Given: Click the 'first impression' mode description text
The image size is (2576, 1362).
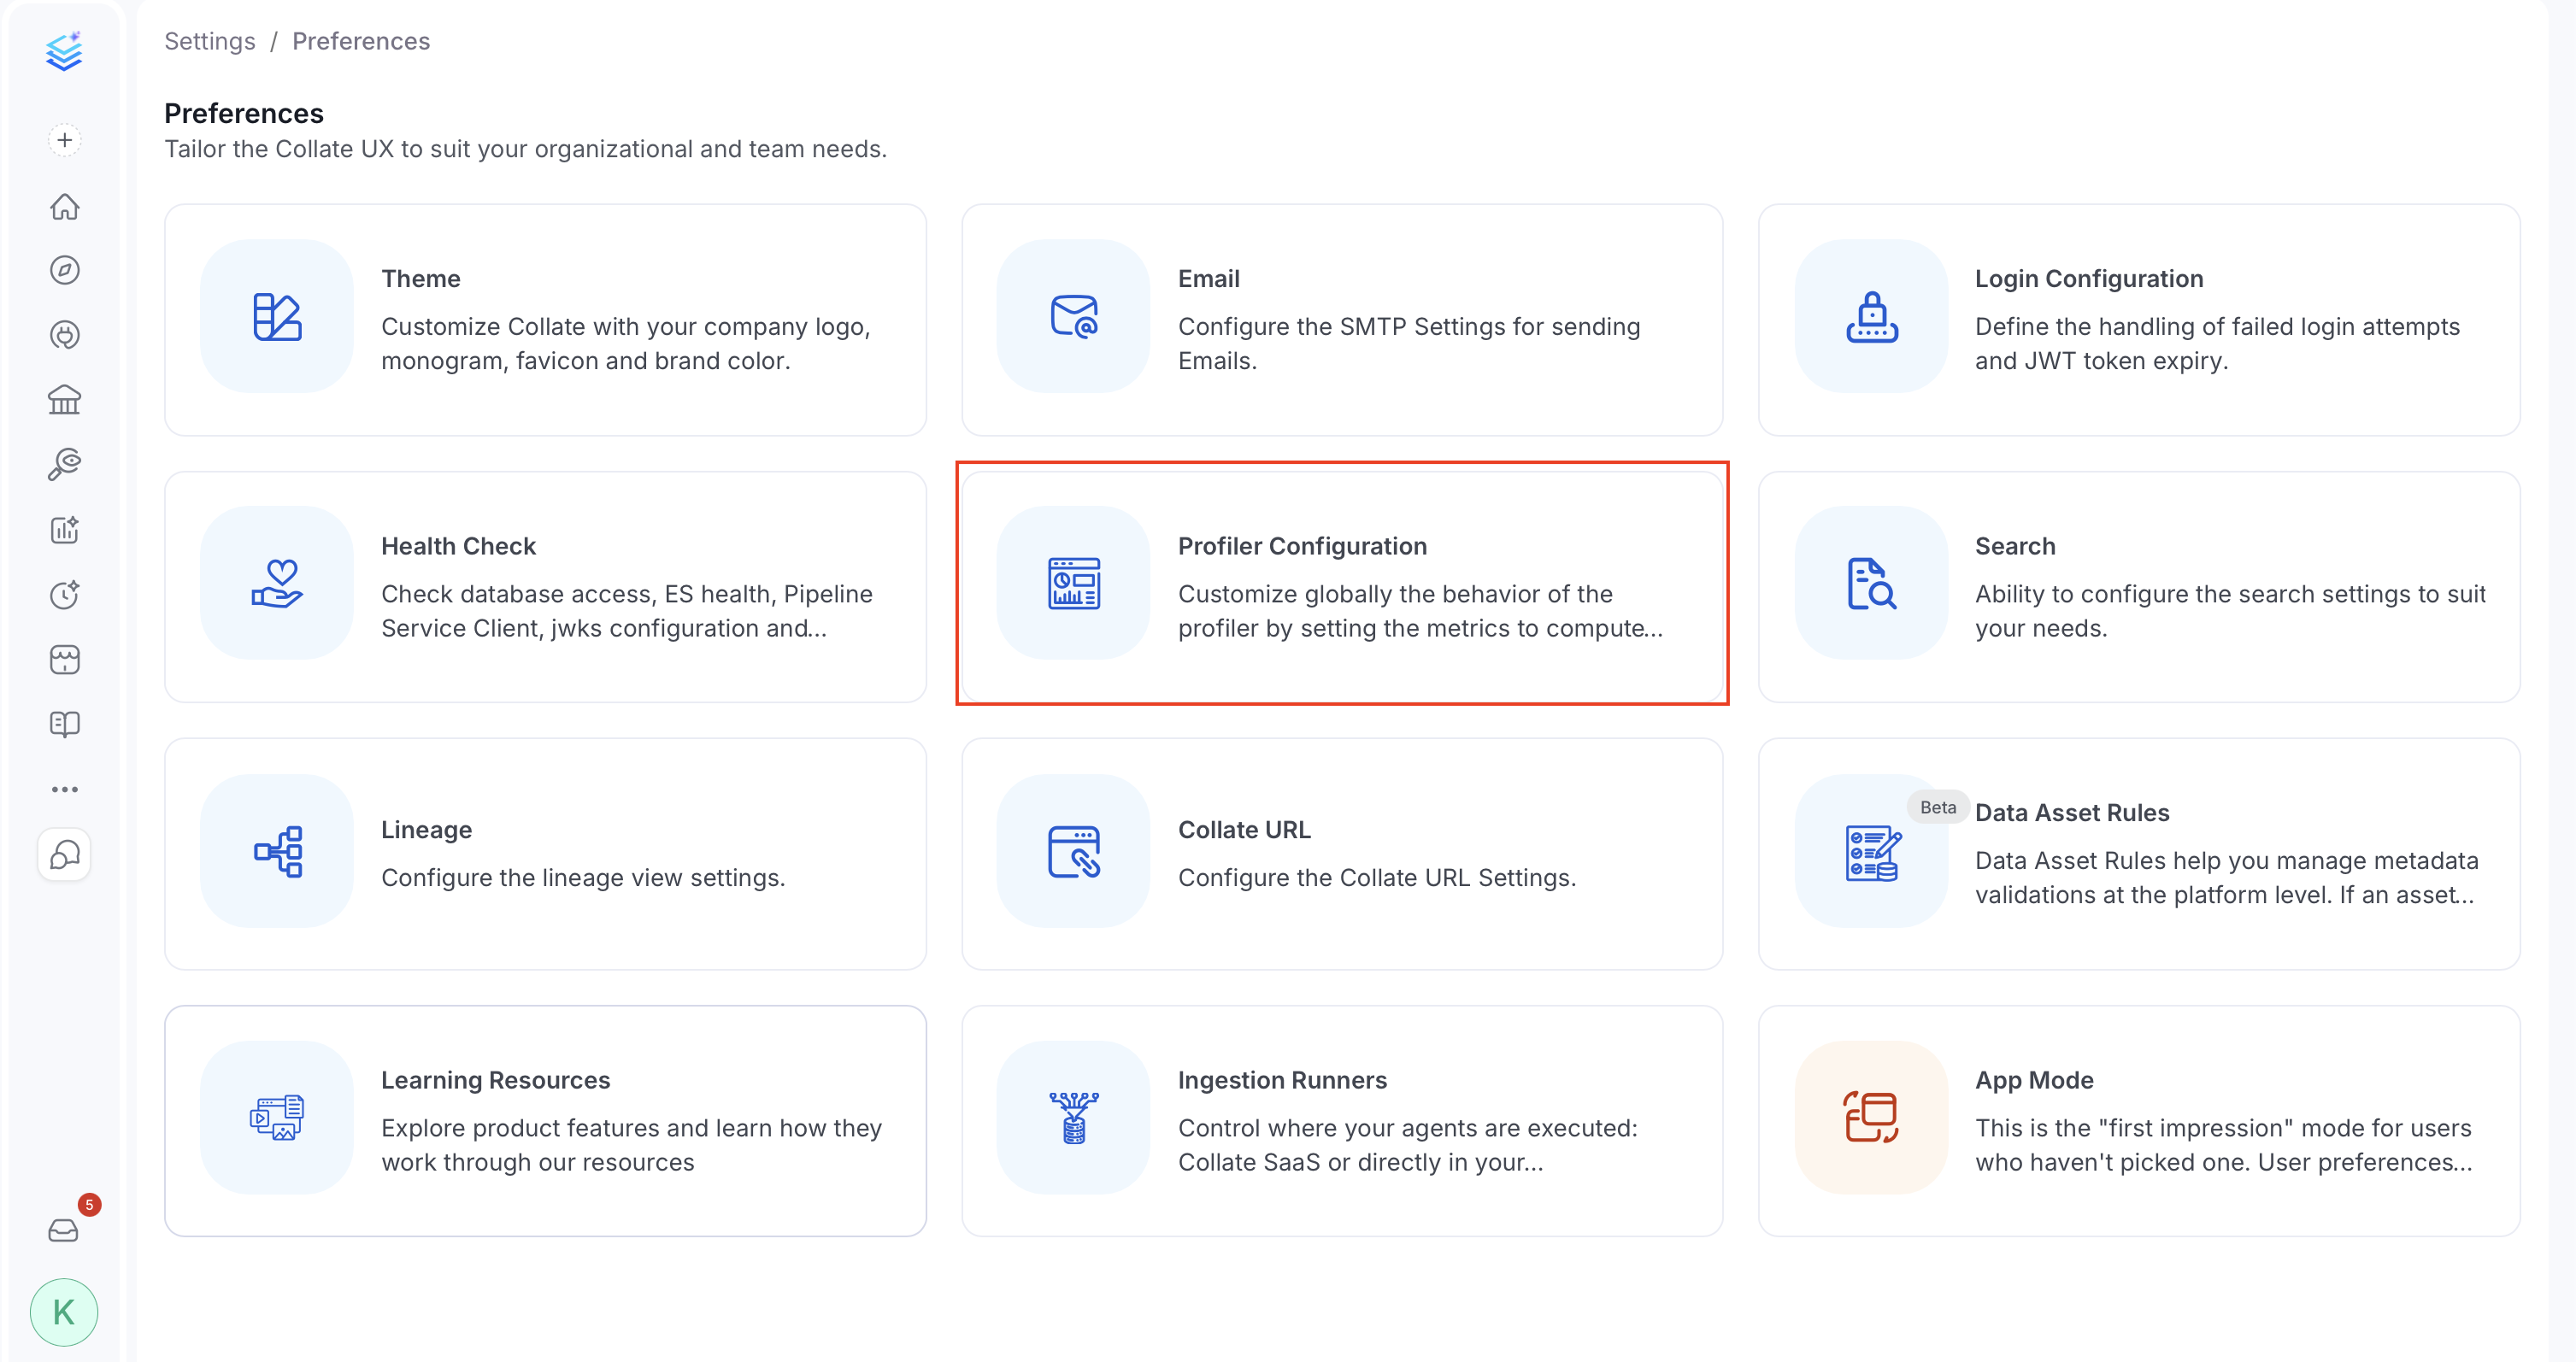Looking at the screenshot, I should [2224, 1144].
